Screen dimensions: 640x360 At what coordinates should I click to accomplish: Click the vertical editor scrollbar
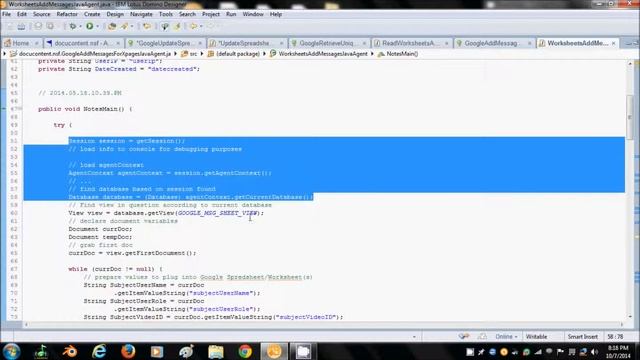630,117
